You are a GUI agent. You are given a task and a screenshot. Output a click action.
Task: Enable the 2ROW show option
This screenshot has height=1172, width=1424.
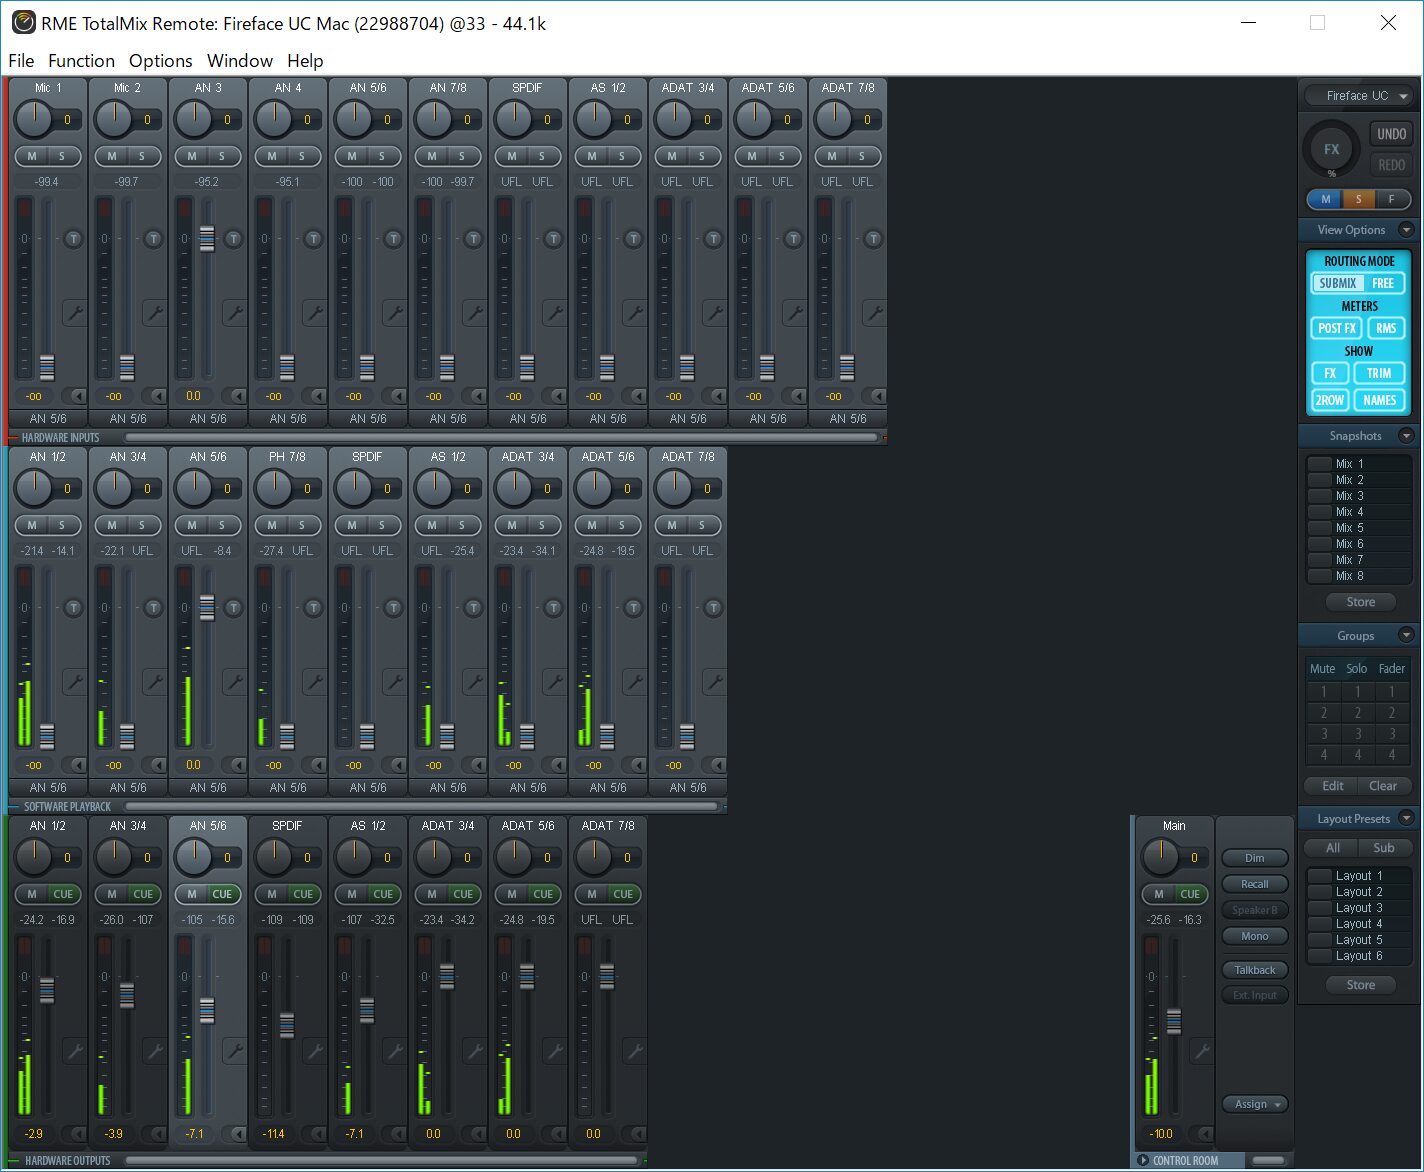pyautogui.click(x=1329, y=400)
